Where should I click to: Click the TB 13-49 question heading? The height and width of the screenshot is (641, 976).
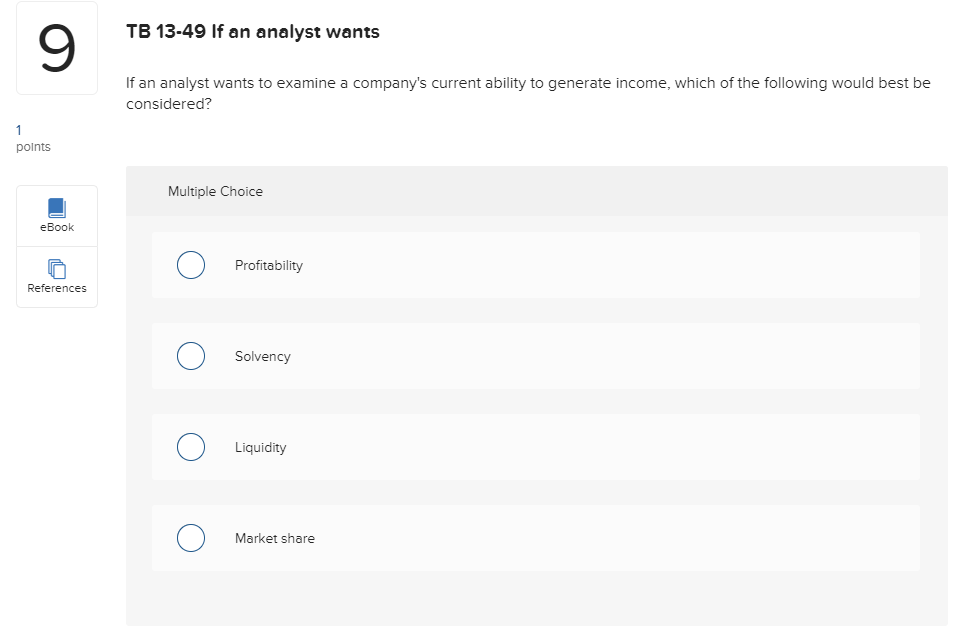(x=253, y=32)
